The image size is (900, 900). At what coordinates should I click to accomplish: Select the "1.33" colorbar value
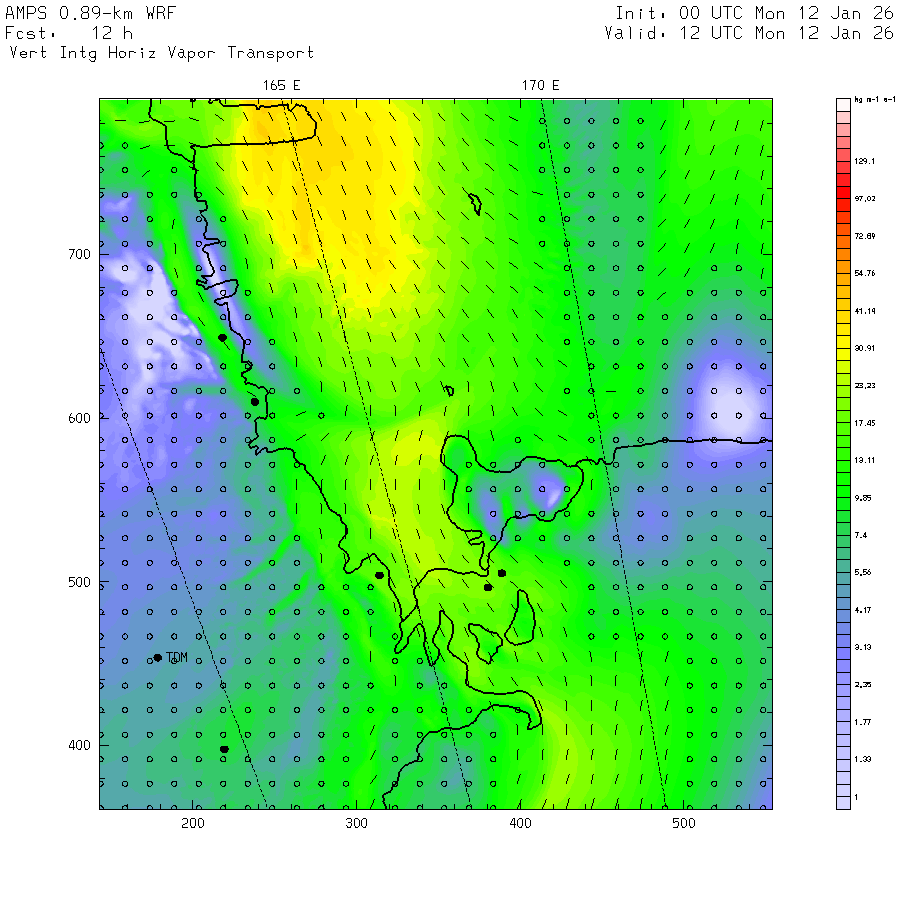[x=863, y=759]
